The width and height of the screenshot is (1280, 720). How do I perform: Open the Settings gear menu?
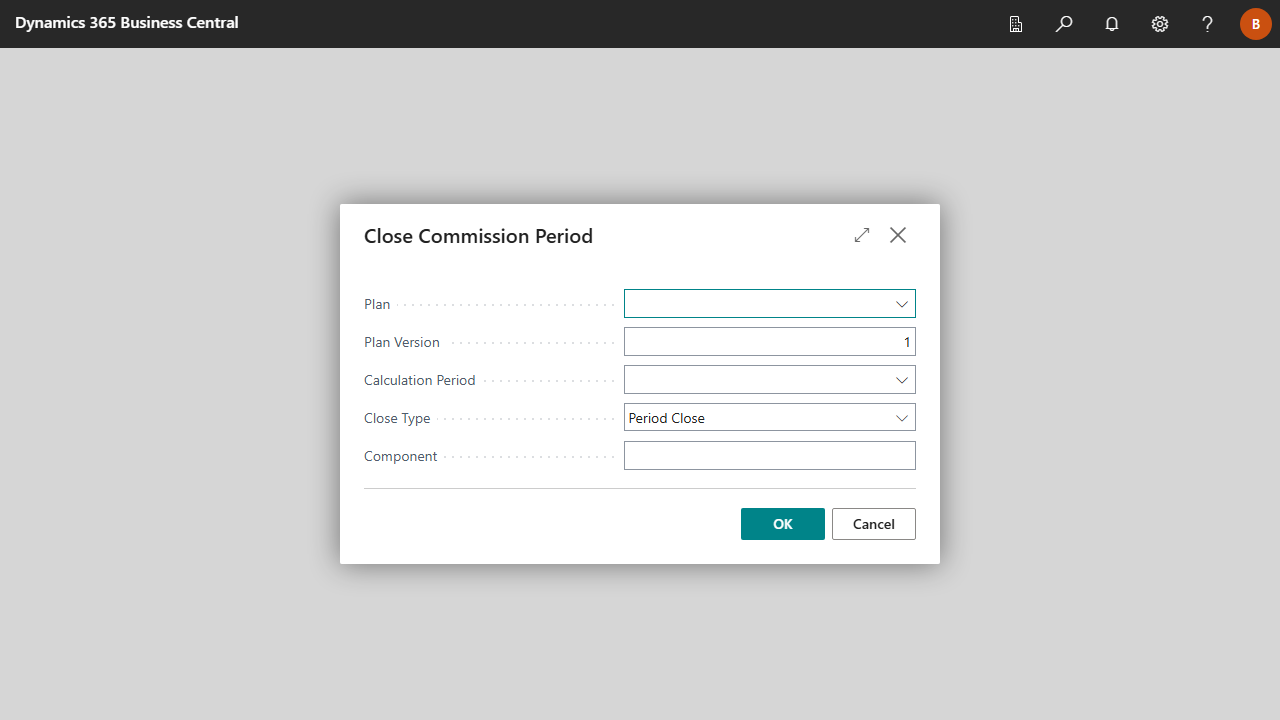coord(1160,24)
